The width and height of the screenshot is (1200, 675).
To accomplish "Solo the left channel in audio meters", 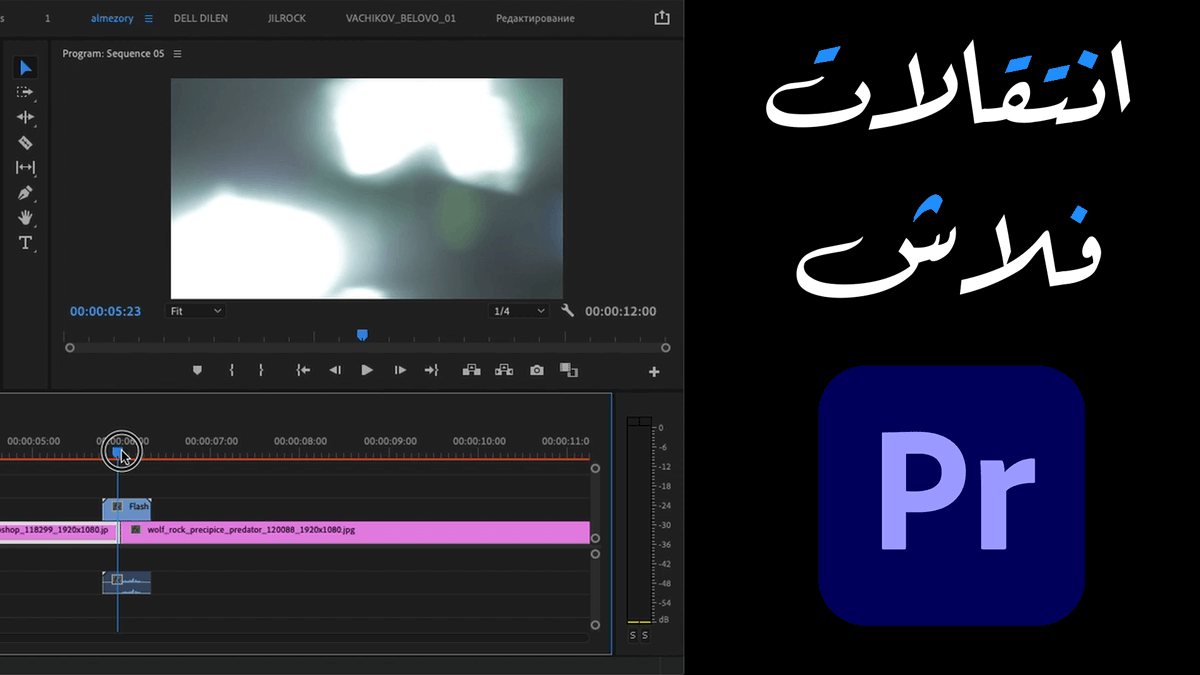I will (x=633, y=635).
